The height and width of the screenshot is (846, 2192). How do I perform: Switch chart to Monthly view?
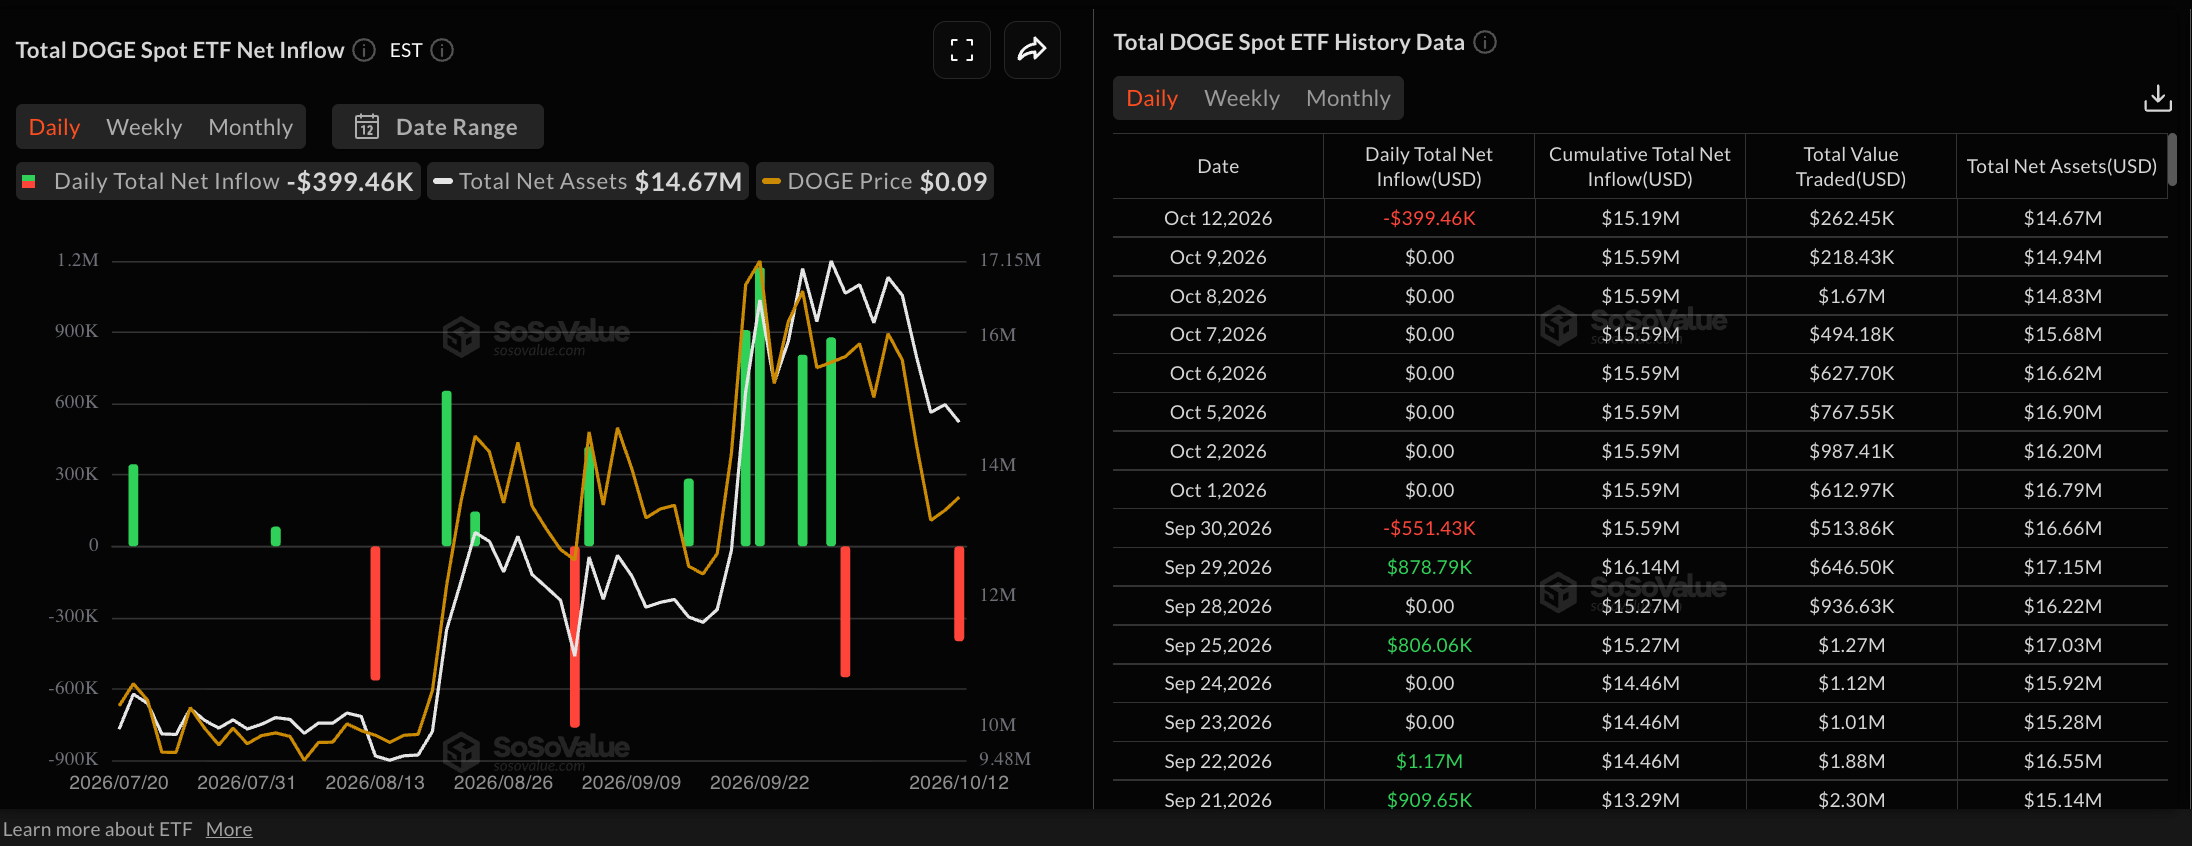250,127
